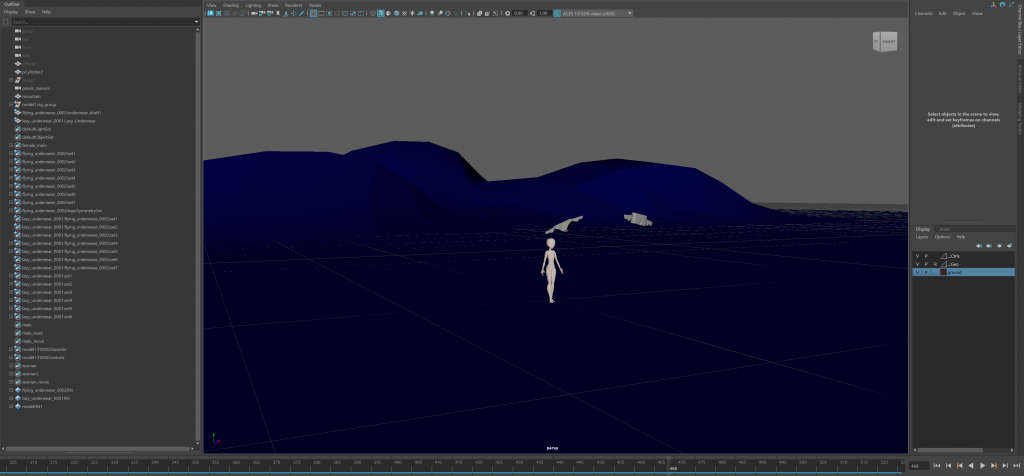
Task: Click the Outliner search field
Action: pos(100,21)
